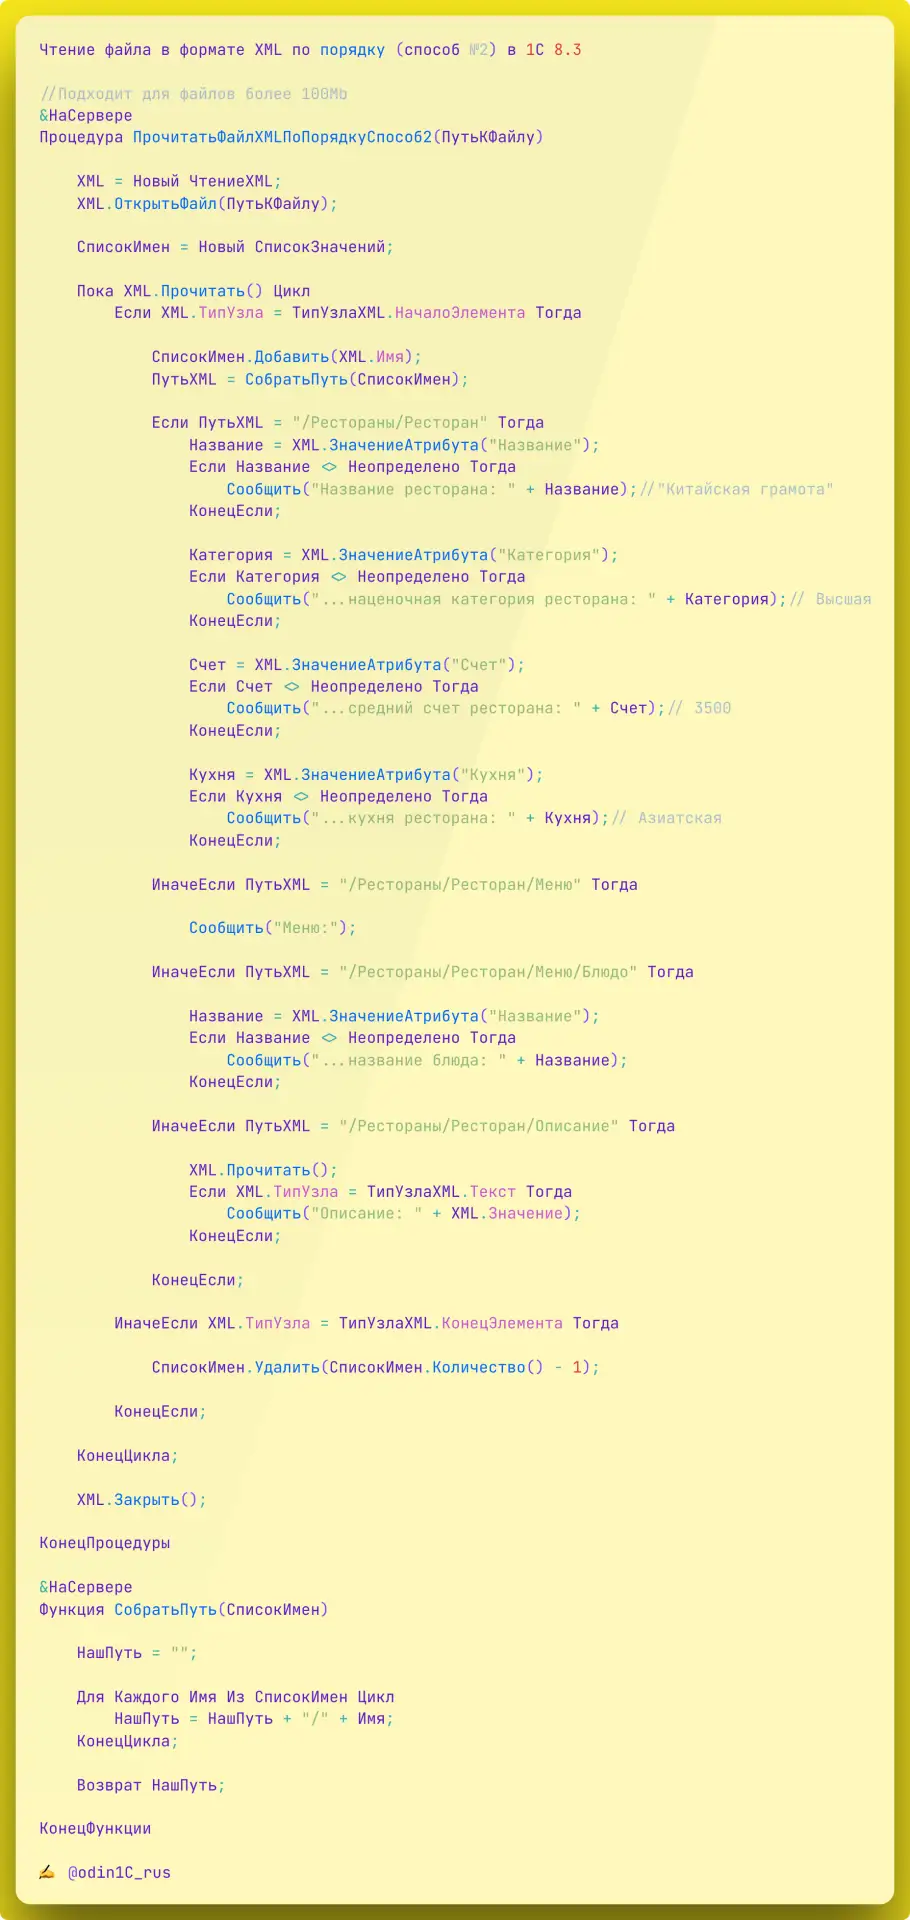
Task: Click the Сообщить("Меню:") statement
Action: (x=272, y=928)
